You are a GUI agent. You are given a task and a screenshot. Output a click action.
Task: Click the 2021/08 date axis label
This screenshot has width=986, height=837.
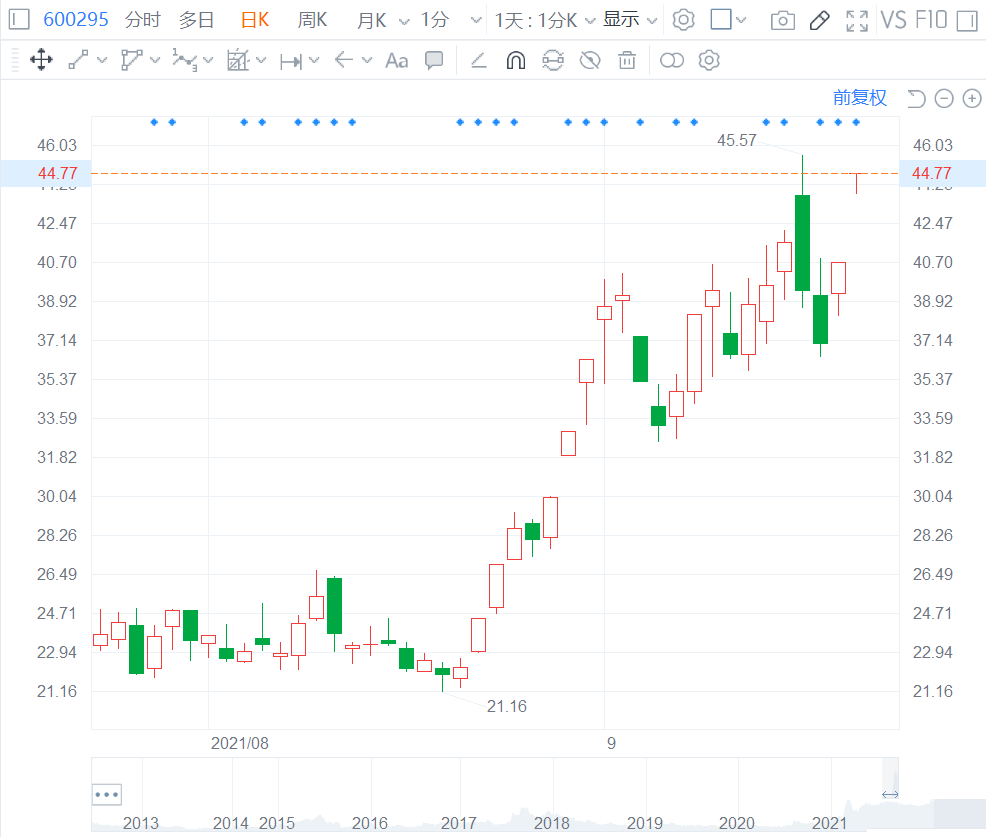click(240, 743)
